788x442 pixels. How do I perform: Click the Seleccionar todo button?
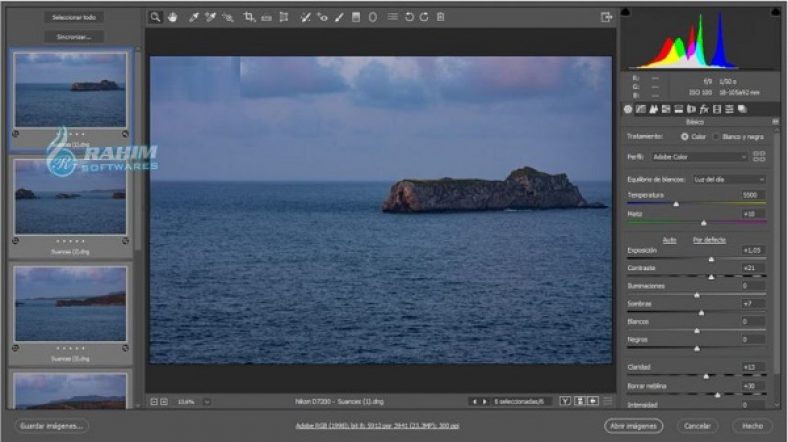pos(74,17)
